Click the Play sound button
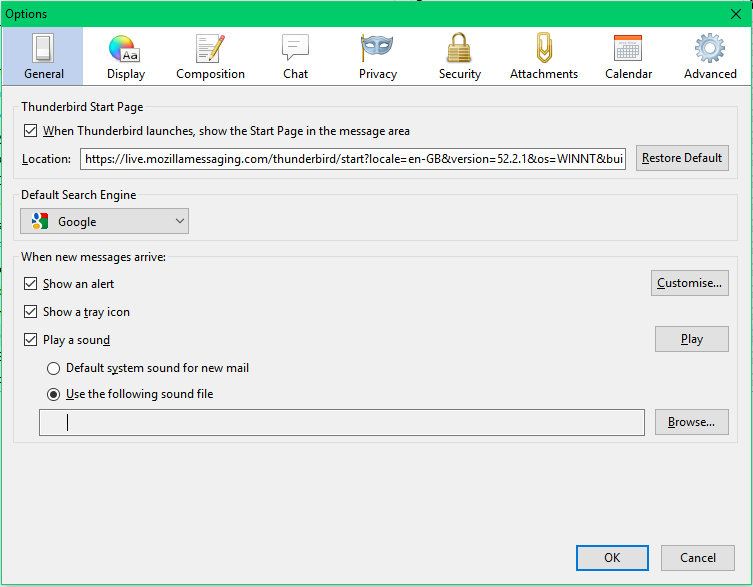Screen dimensions: 753x587 692,339
